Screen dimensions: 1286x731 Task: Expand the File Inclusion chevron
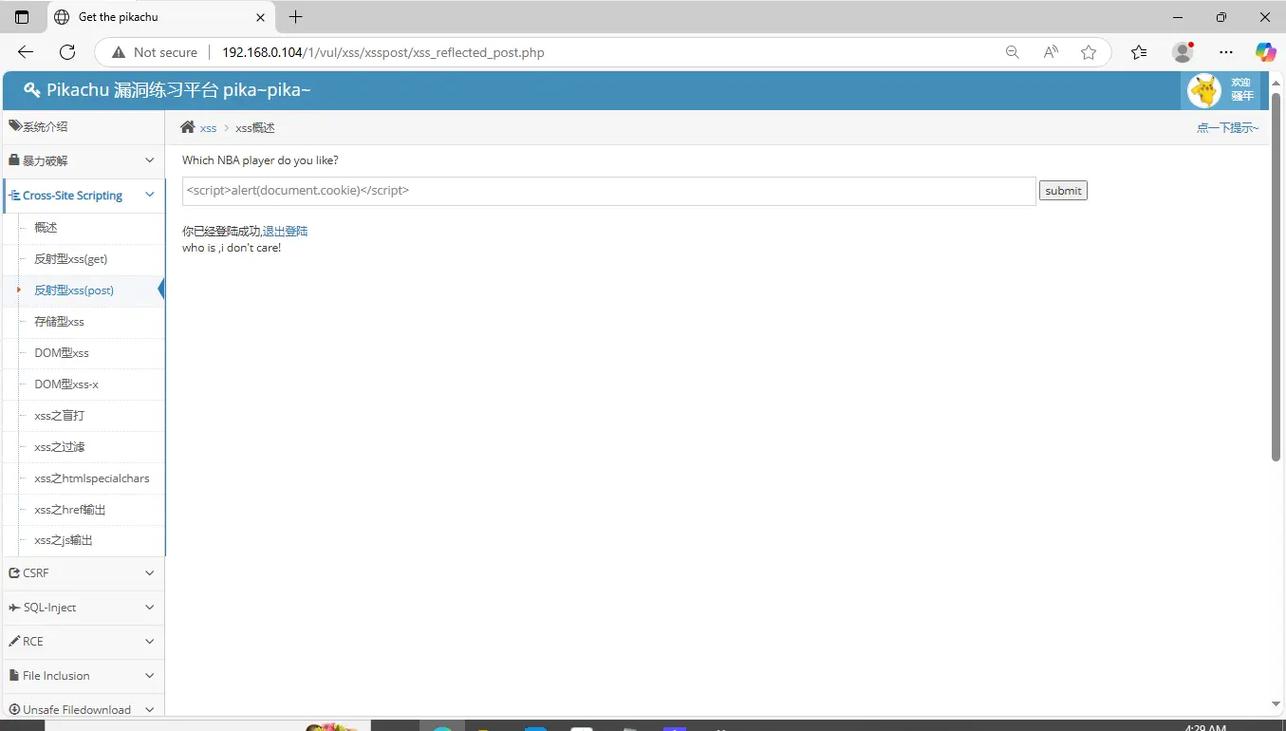pyautogui.click(x=150, y=675)
